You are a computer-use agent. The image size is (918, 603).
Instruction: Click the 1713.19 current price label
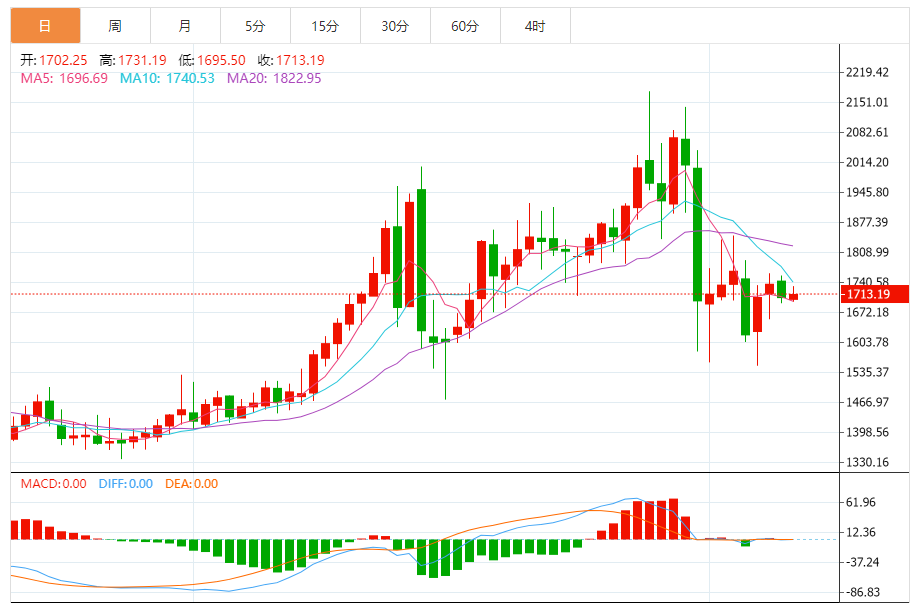875,294
